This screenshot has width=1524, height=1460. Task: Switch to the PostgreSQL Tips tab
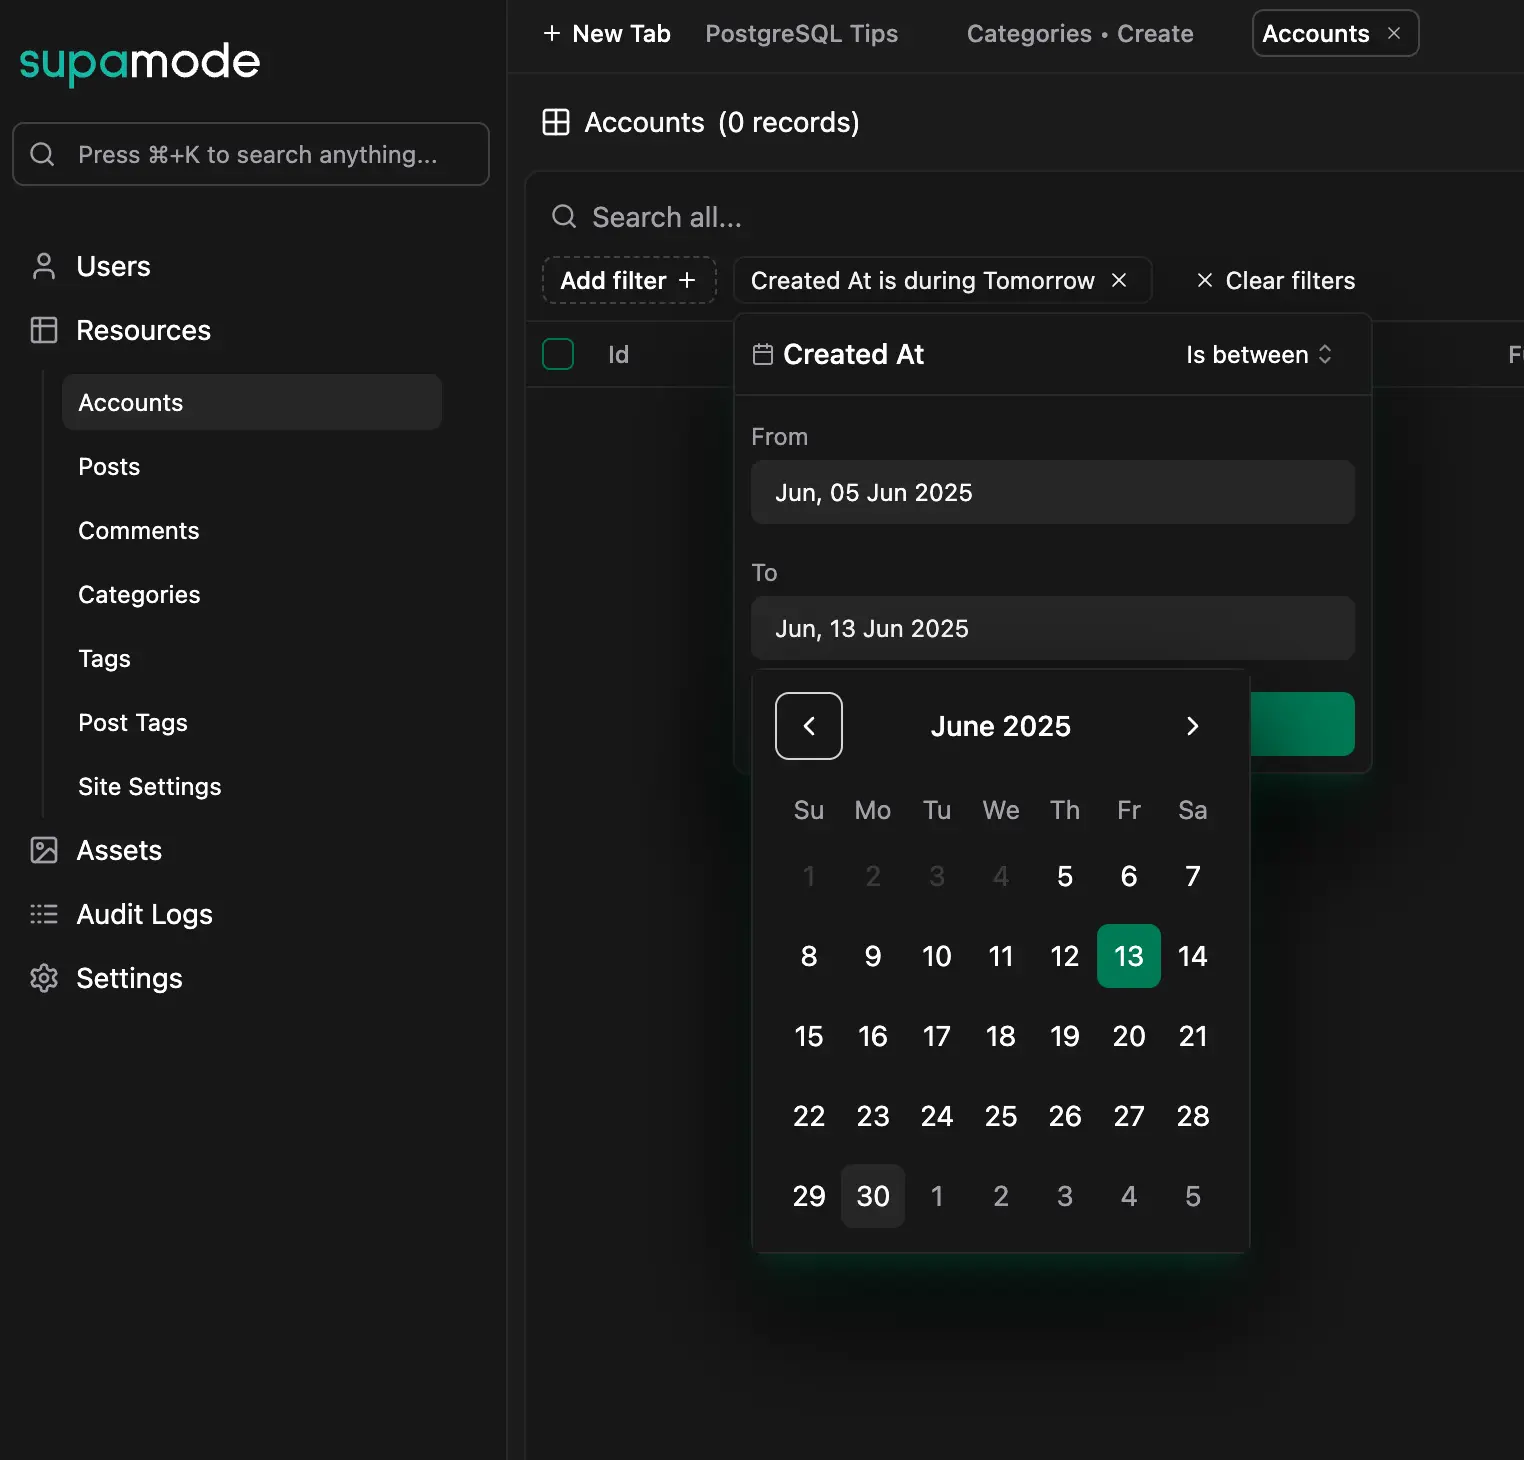point(801,34)
